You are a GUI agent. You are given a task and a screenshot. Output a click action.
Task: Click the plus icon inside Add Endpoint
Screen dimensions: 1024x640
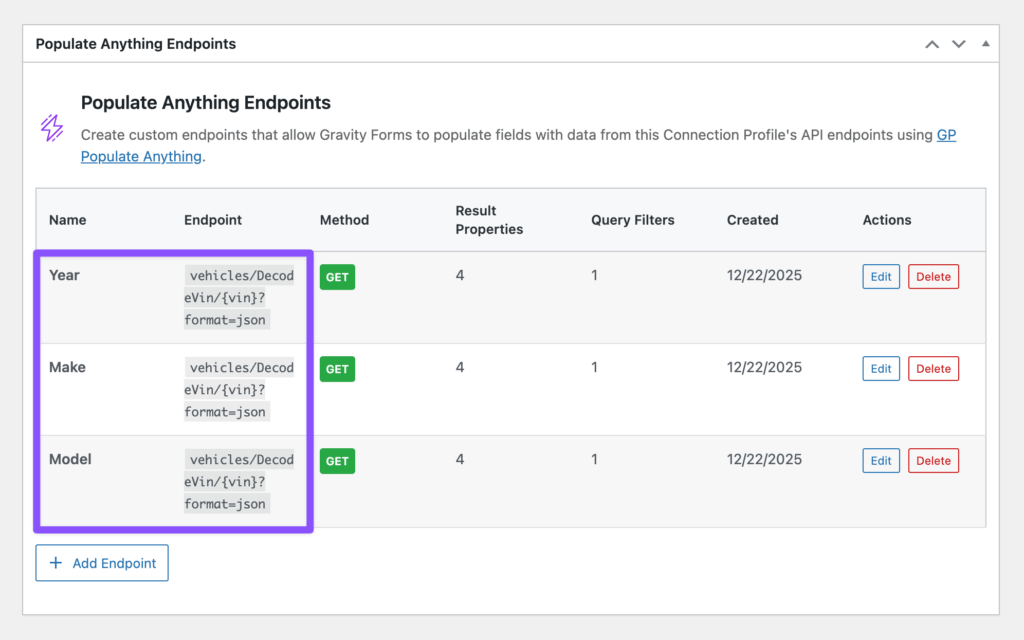(55, 563)
